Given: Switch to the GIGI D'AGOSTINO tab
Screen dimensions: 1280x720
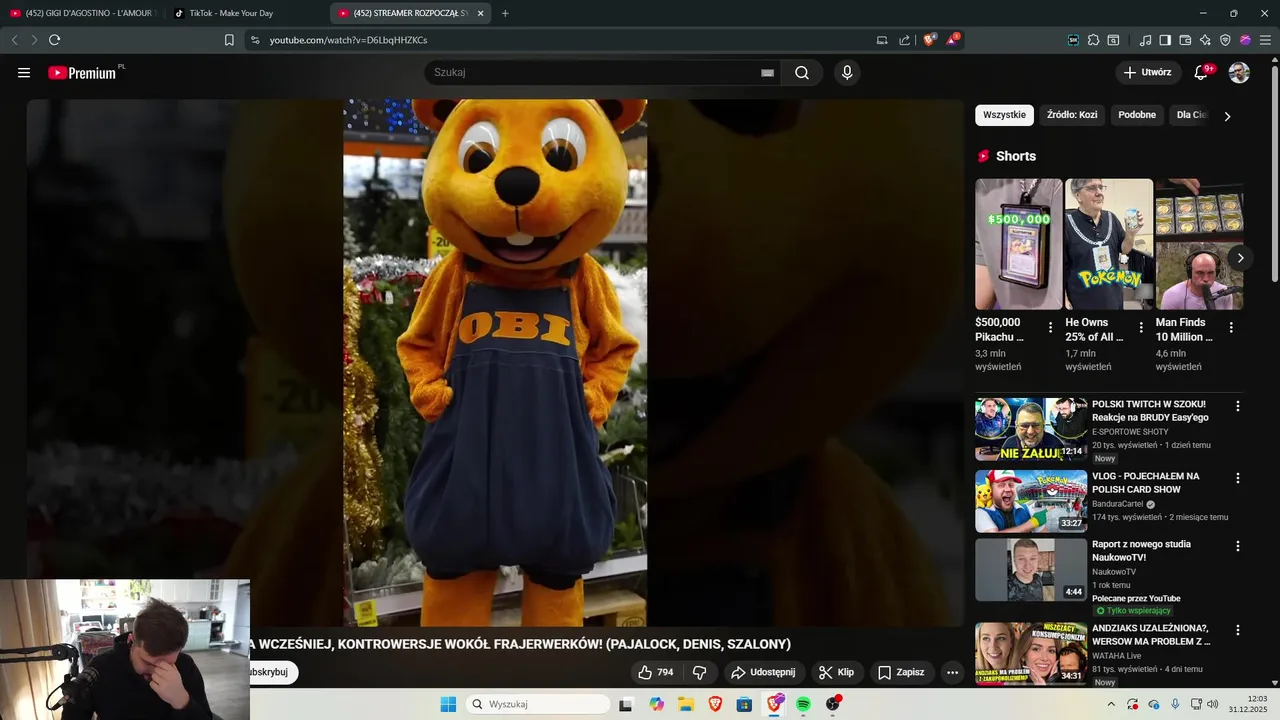Looking at the screenshot, I should [x=82, y=13].
